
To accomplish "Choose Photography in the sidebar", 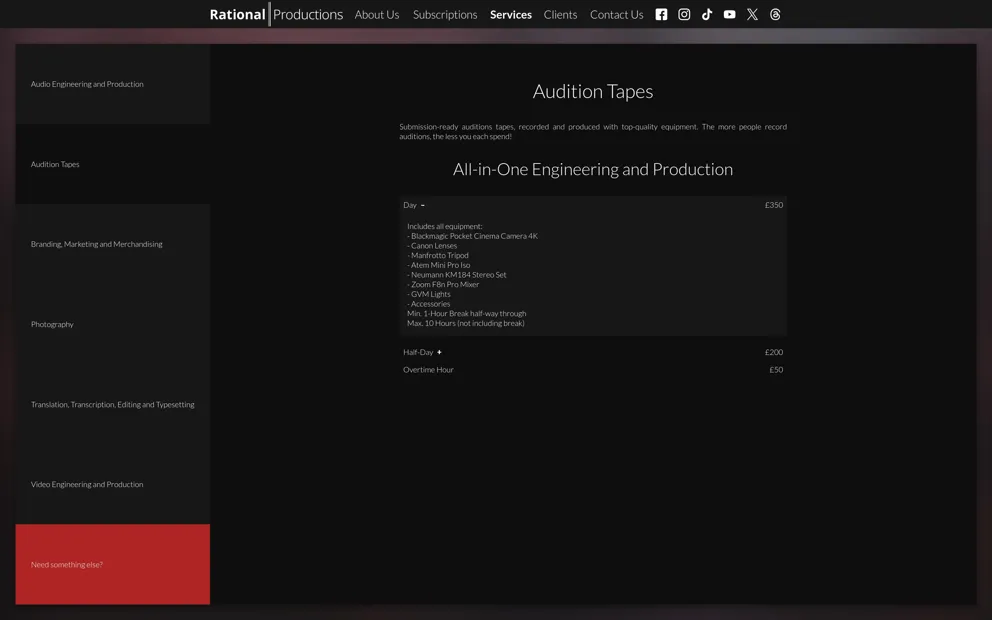I will 112,324.
